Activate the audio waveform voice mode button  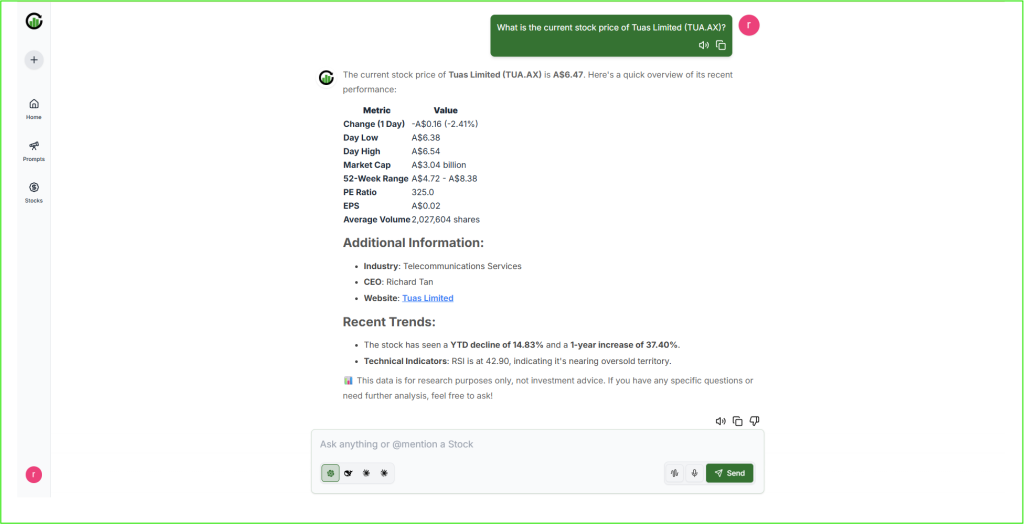tap(676, 473)
